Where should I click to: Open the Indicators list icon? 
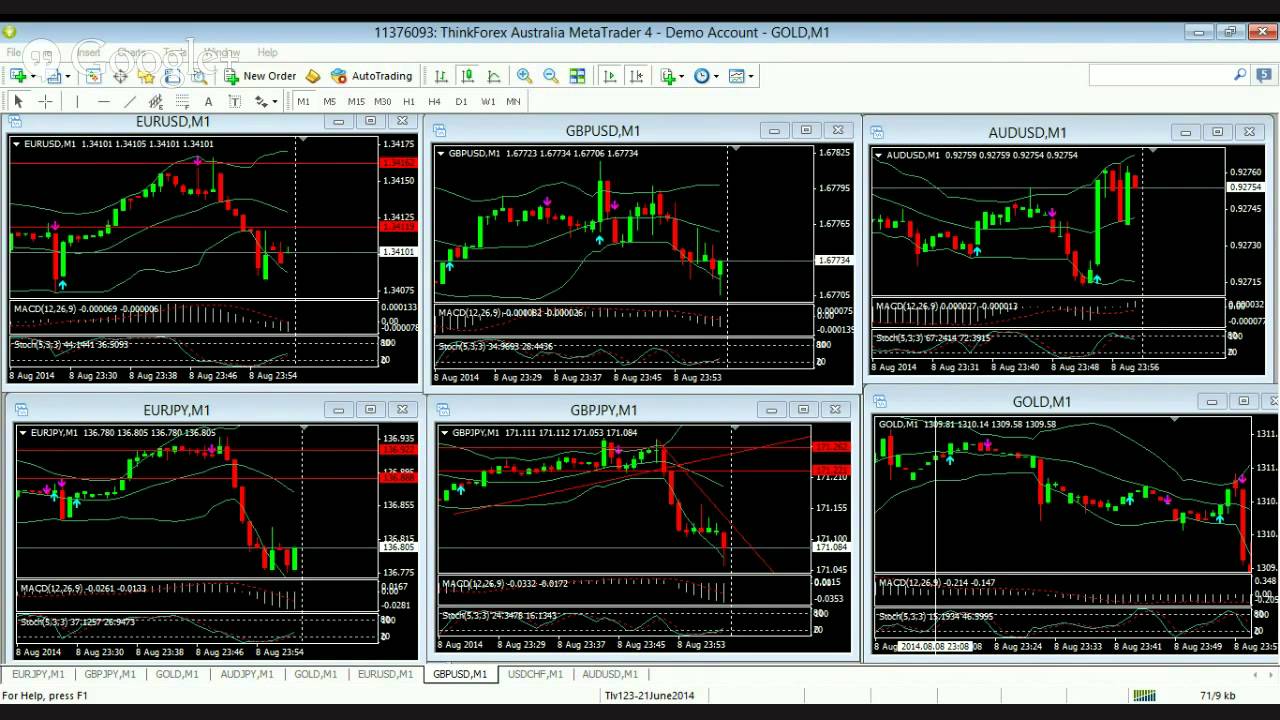point(668,76)
